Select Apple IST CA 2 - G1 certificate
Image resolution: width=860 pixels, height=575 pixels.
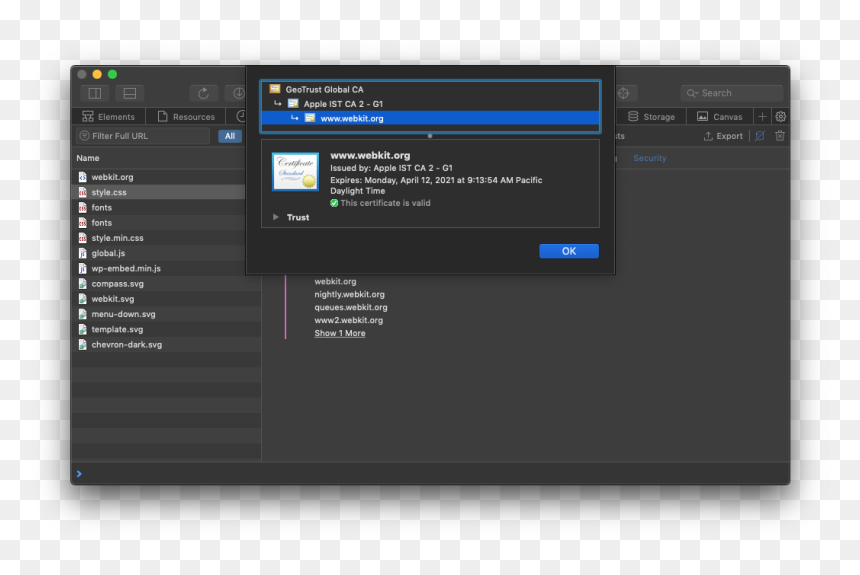click(x=430, y=104)
